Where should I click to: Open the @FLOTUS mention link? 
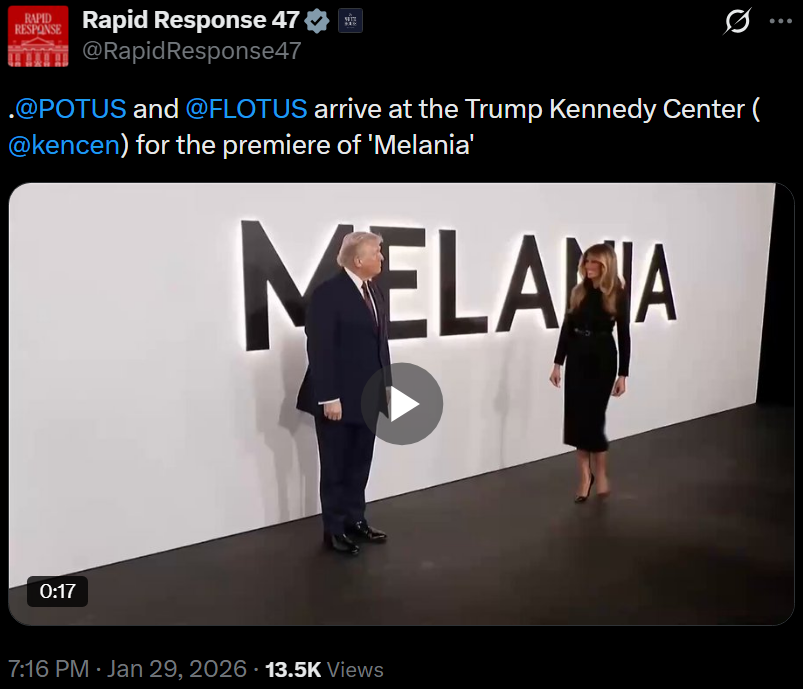250,109
